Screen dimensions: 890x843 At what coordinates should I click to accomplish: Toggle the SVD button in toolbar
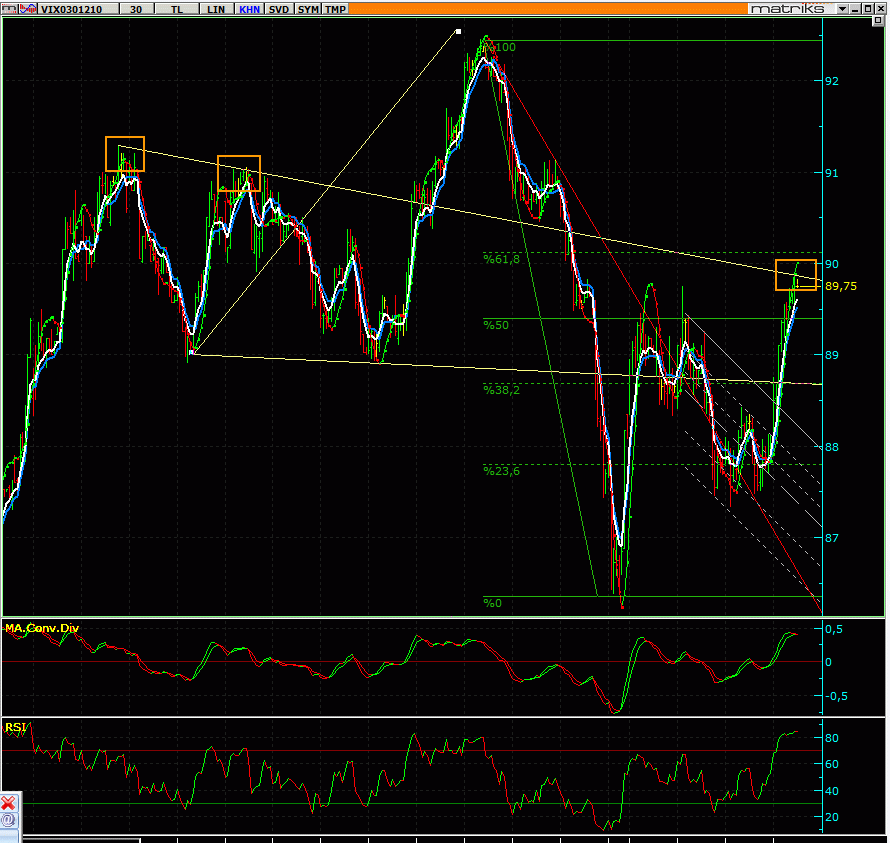click(x=279, y=9)
